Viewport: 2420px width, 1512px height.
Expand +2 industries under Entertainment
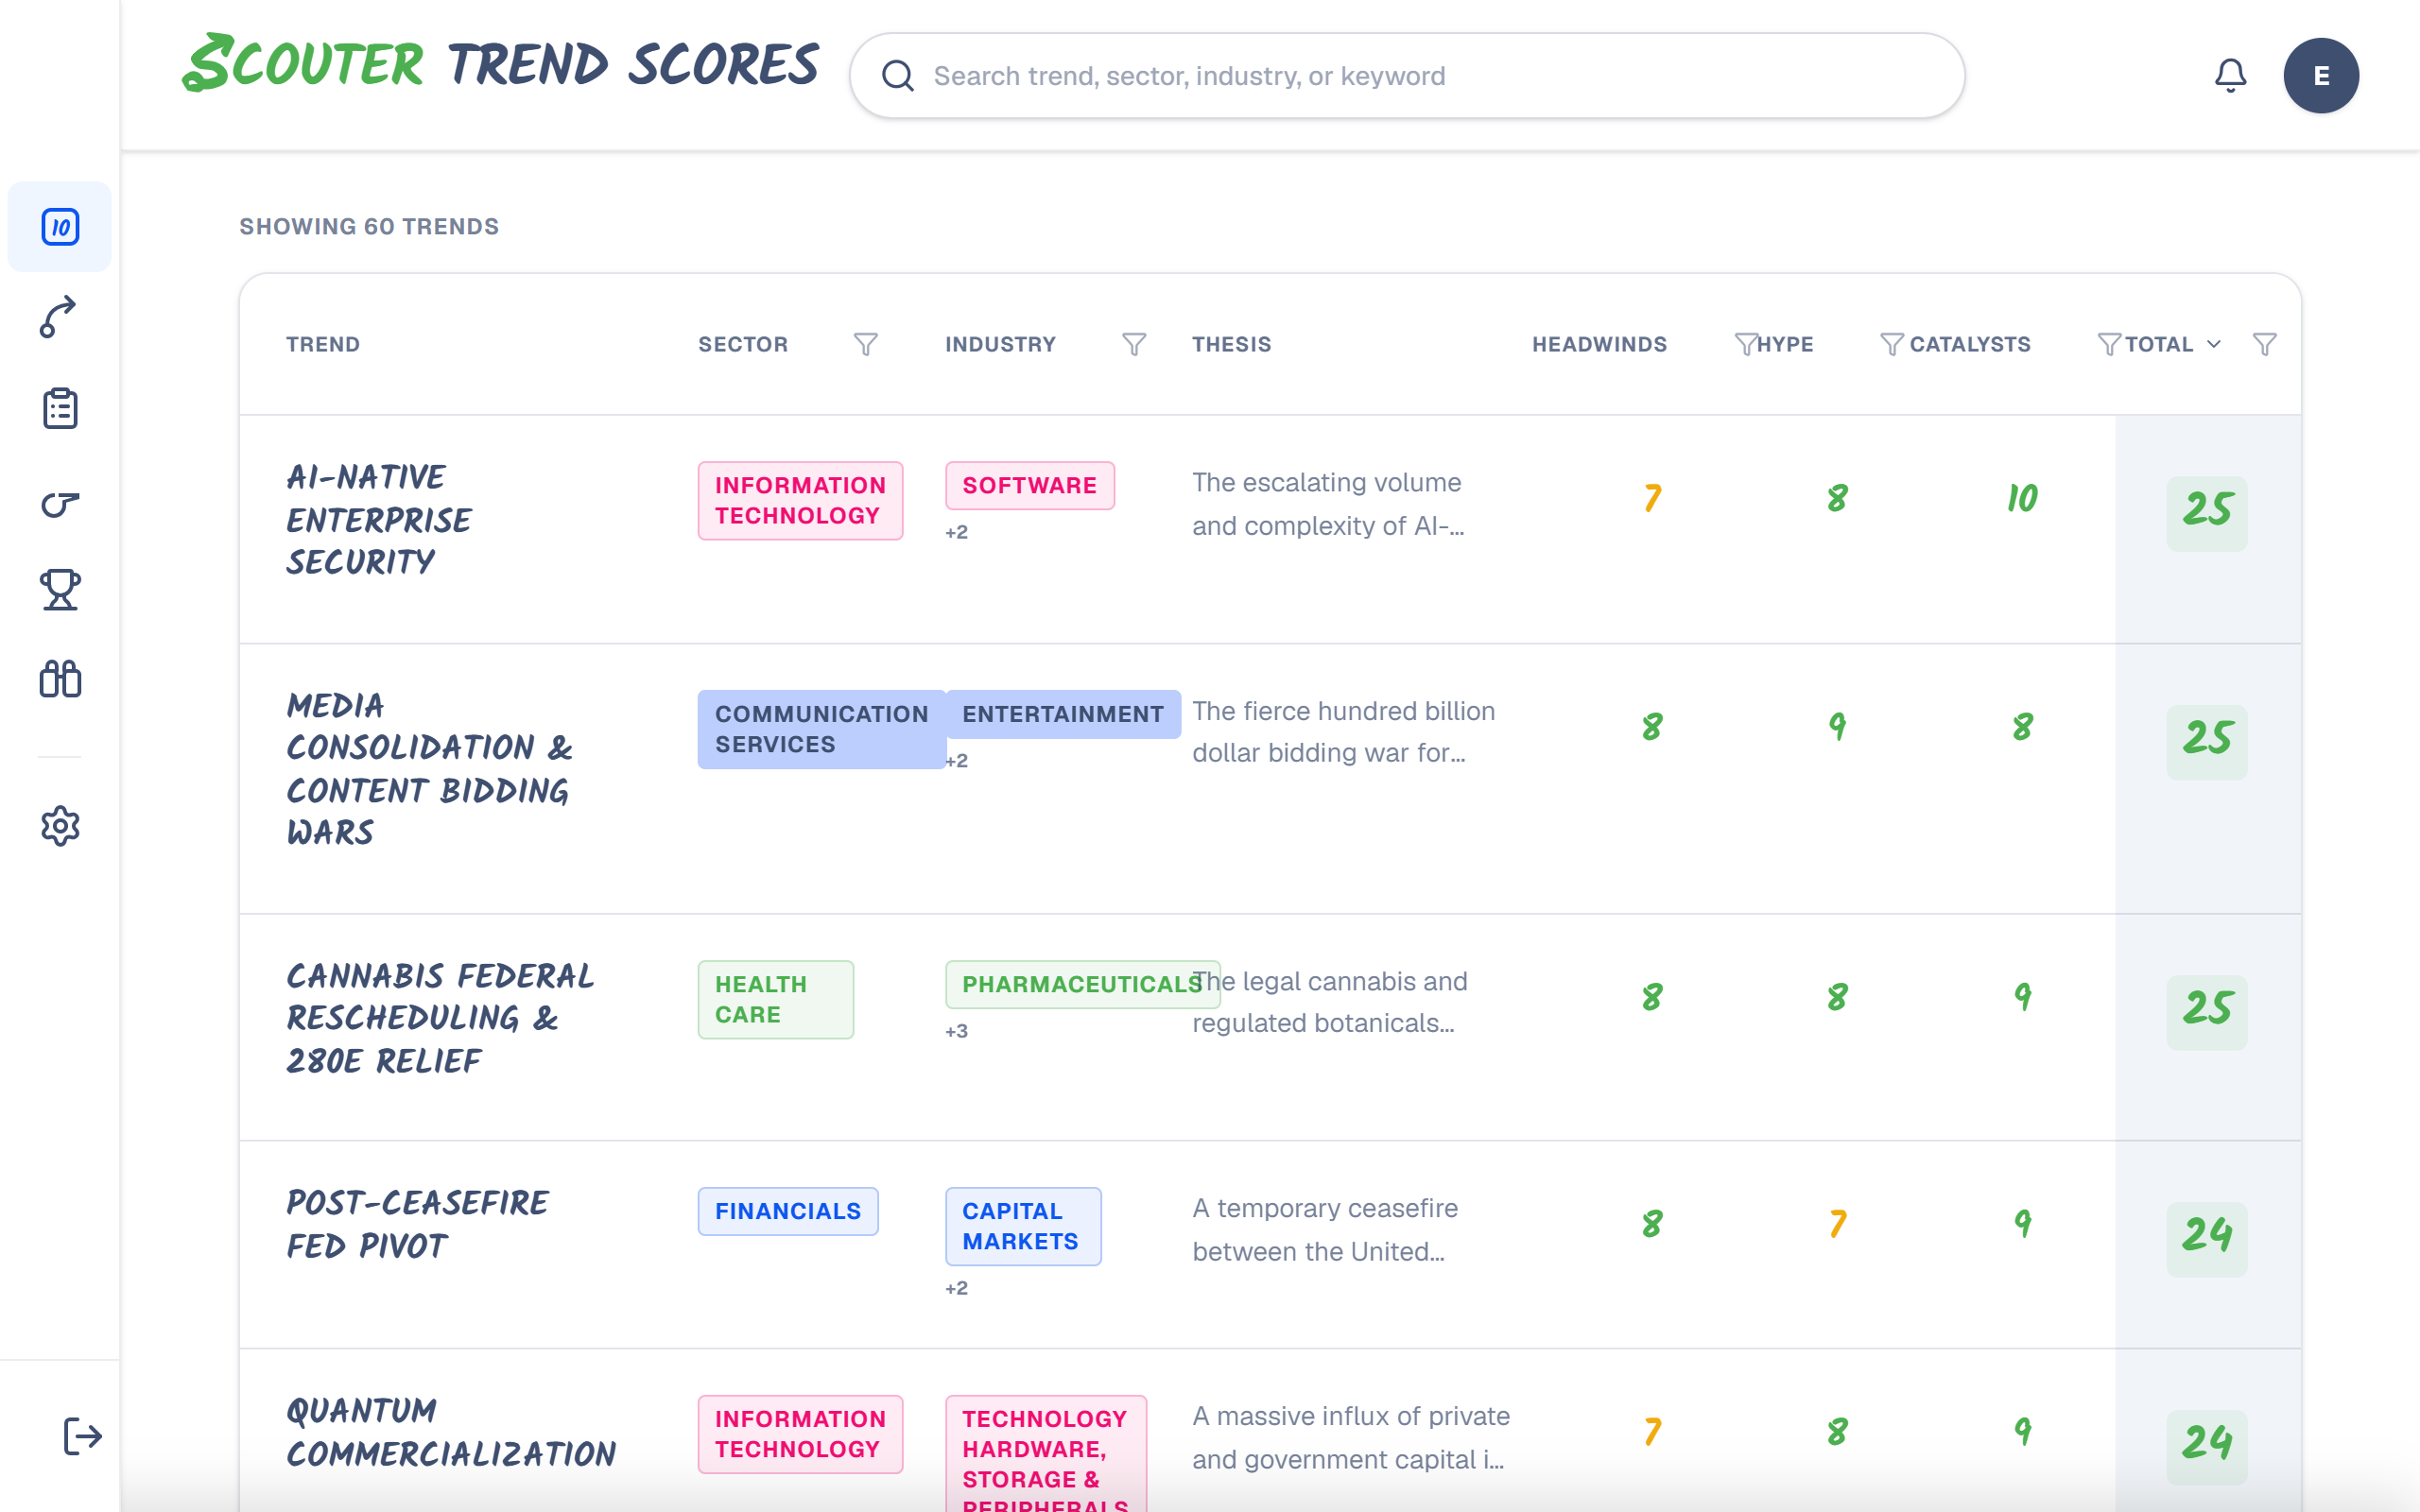coord(957,761)
